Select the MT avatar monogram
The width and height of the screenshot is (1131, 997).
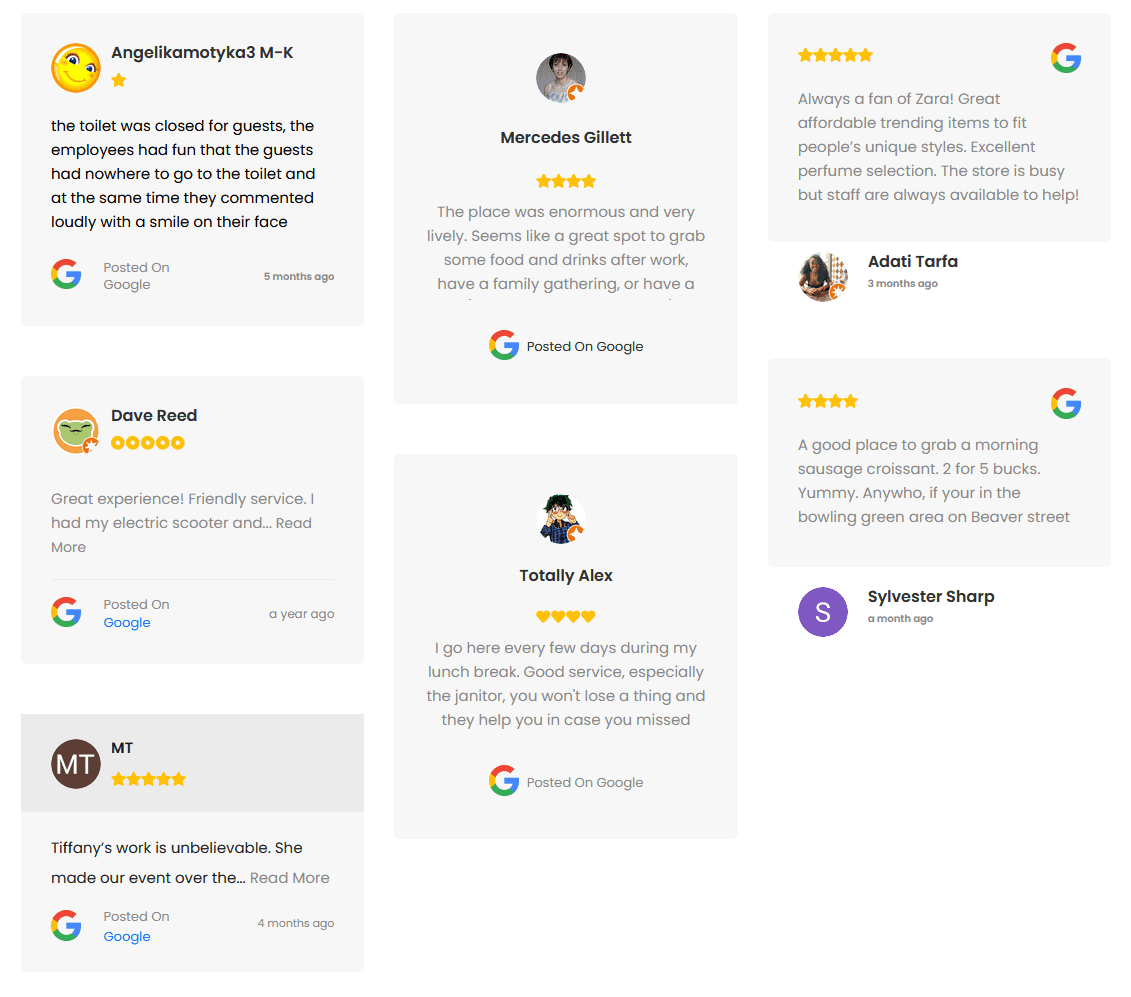(75, 763)
